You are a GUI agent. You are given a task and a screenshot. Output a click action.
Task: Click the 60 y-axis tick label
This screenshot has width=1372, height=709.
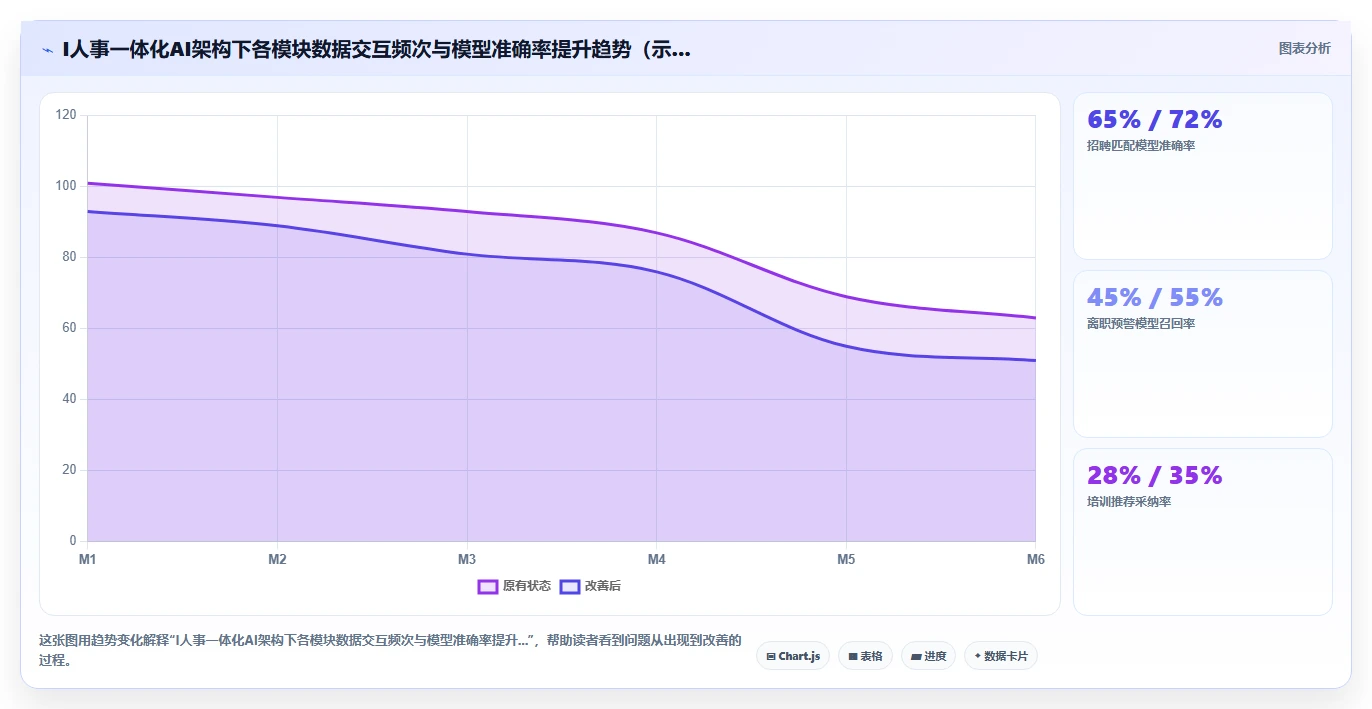[x=69, y=328]
